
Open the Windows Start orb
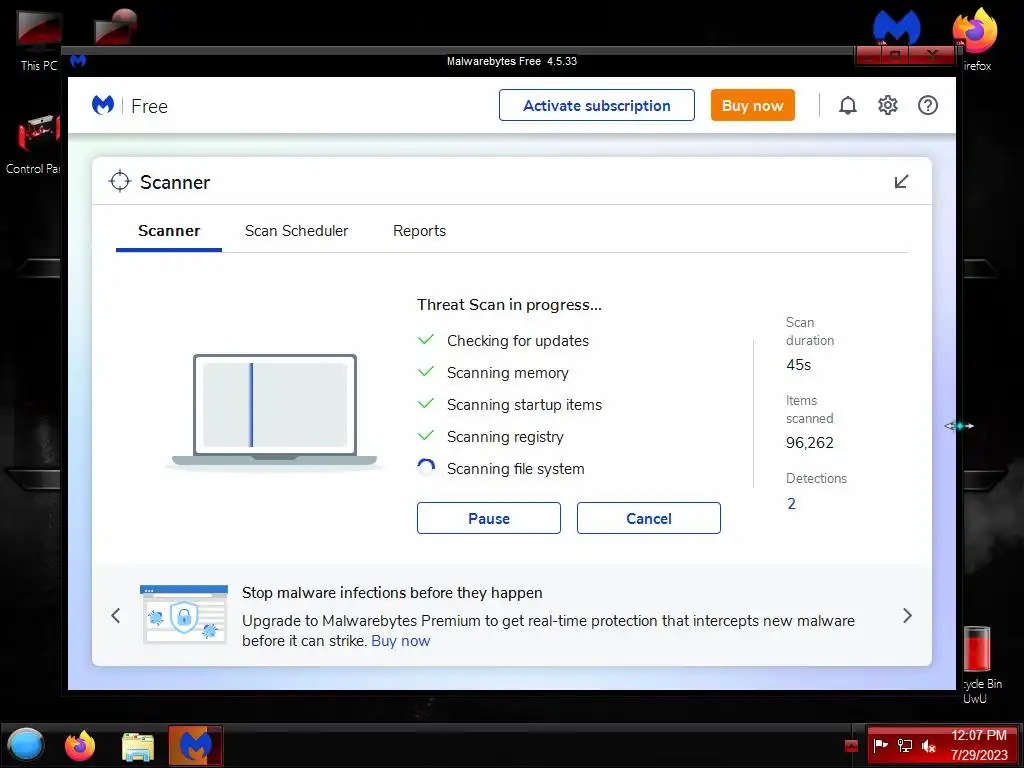click(x=25, y=746)
